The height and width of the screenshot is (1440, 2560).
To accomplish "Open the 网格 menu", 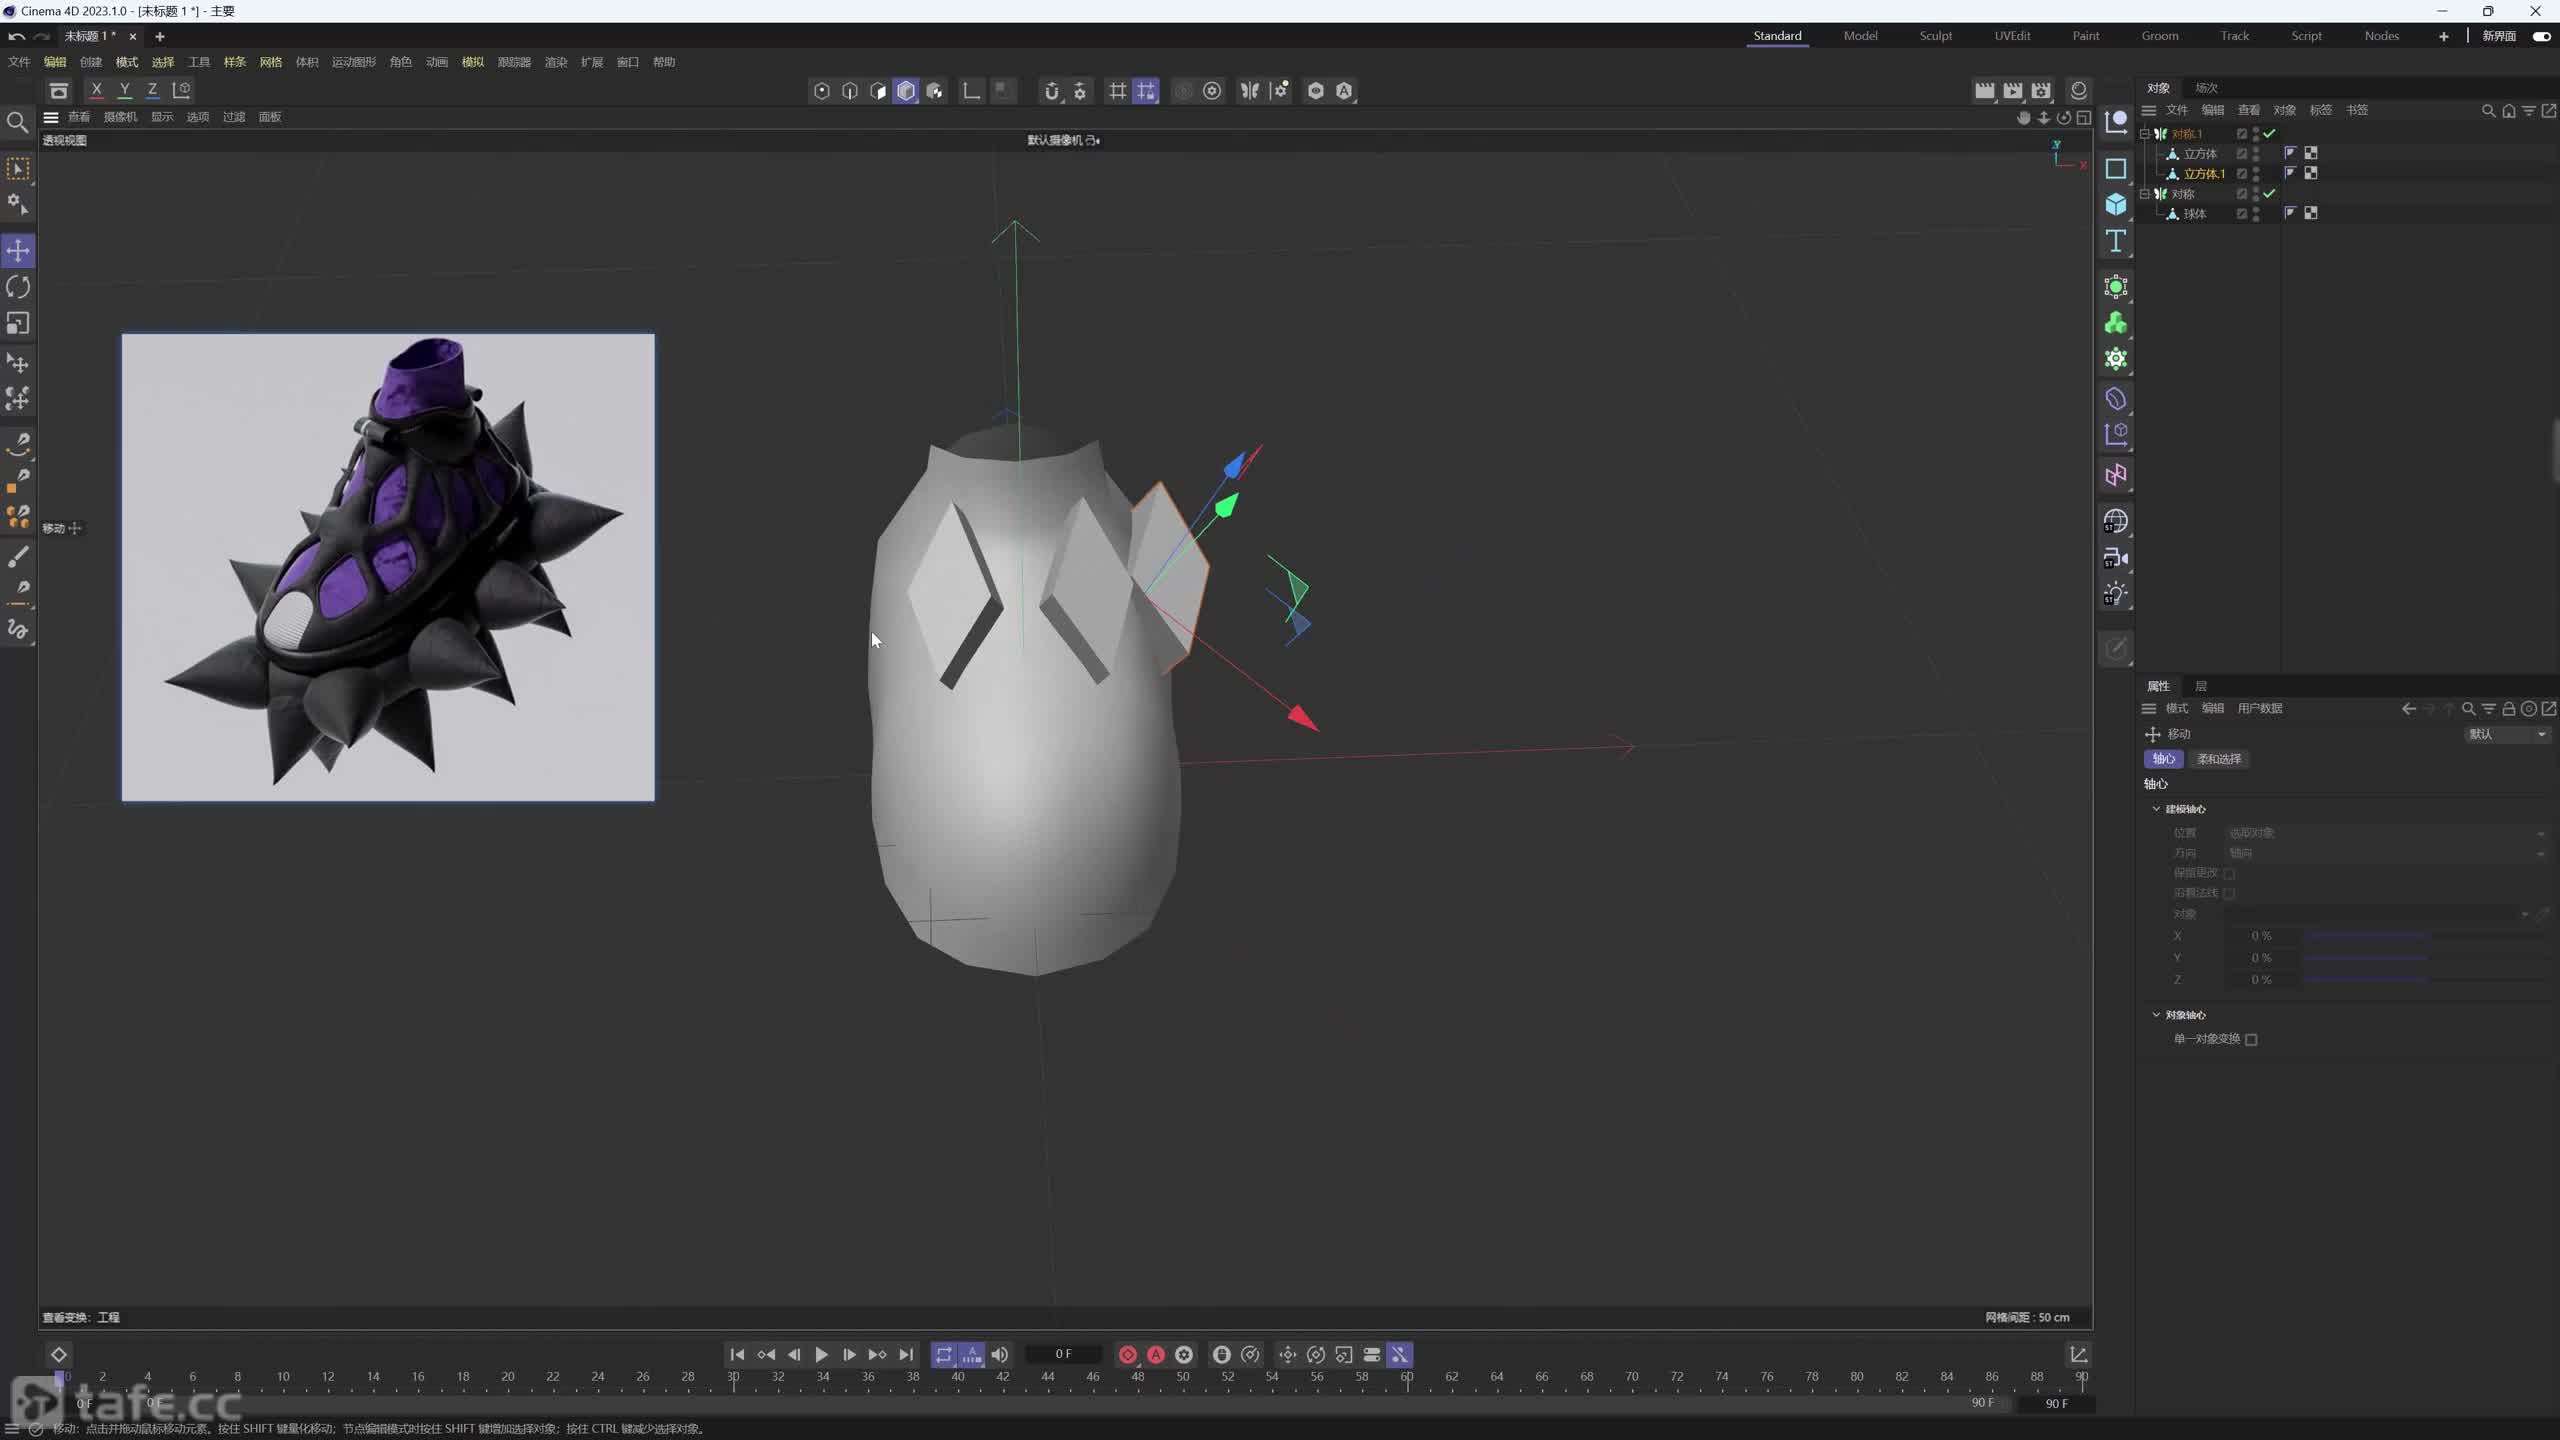I will click(271, 62).
